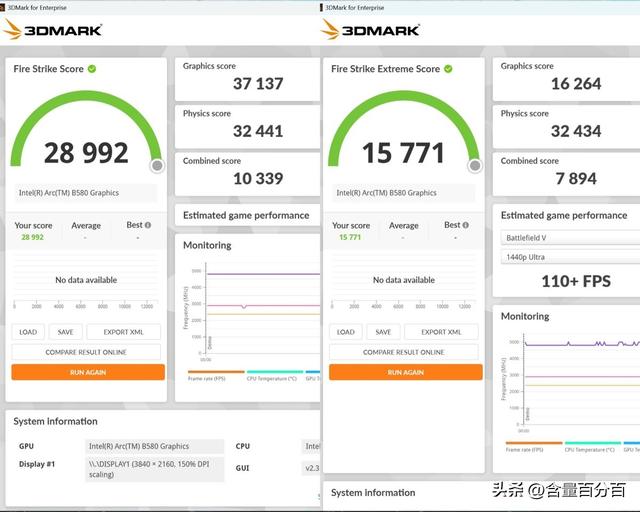Click GPU name under Fire Strike gauge
The width and height of the screenshot is (640, 512).
tap(85, 193)
